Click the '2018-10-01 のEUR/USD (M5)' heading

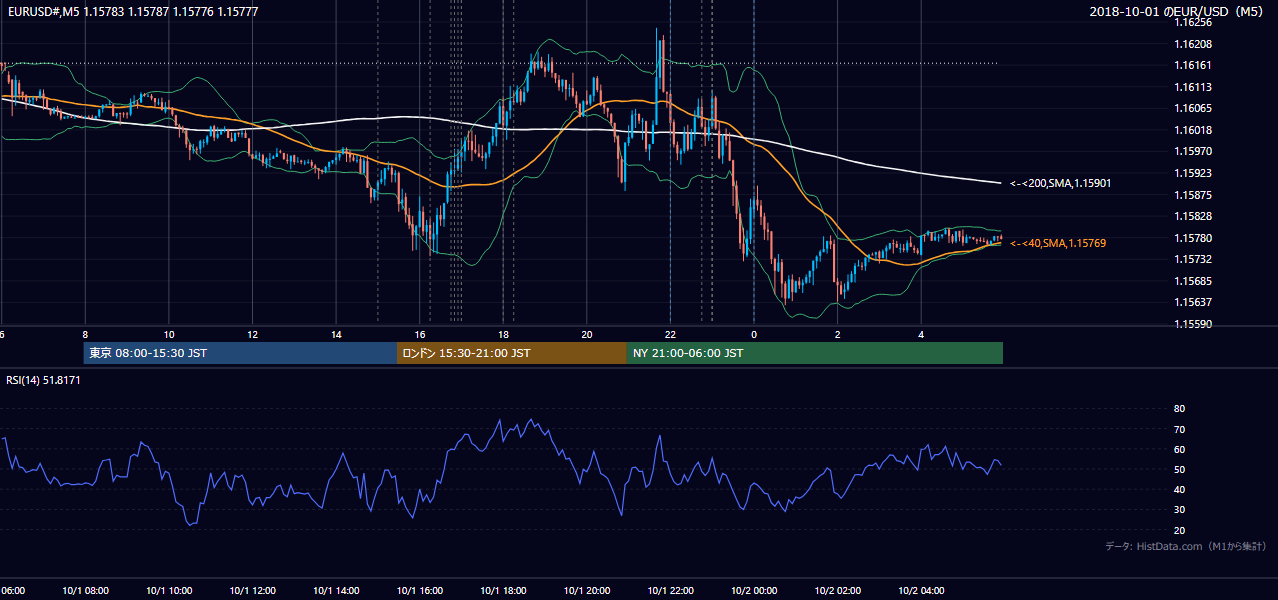pos(1178,12)
